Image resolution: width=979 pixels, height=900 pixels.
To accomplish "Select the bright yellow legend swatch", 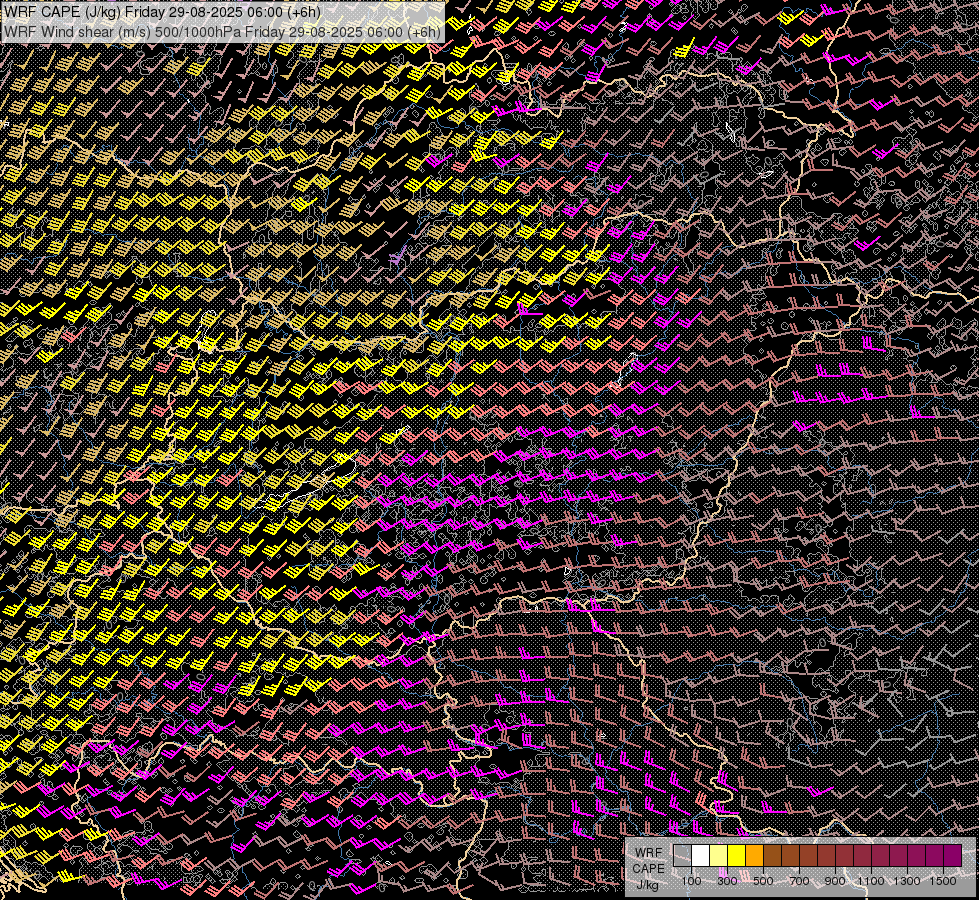I will (737, 856).
